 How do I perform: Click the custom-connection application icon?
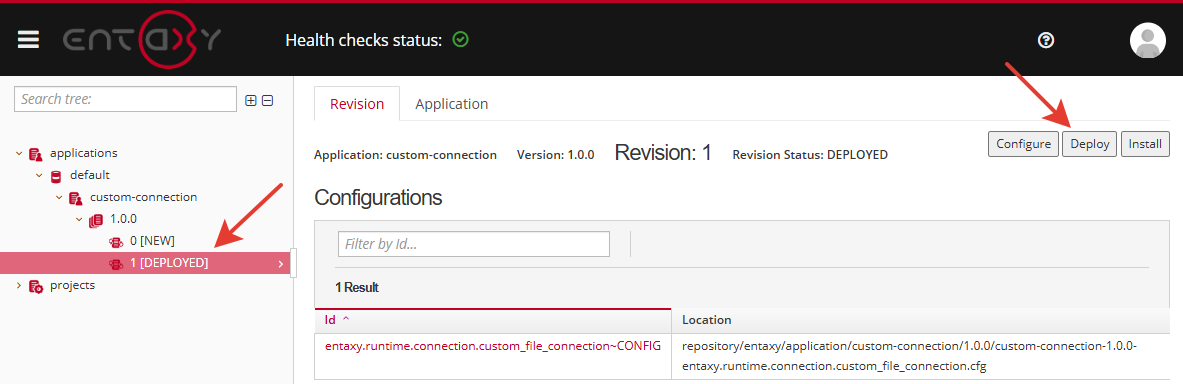tap(75, 198)
